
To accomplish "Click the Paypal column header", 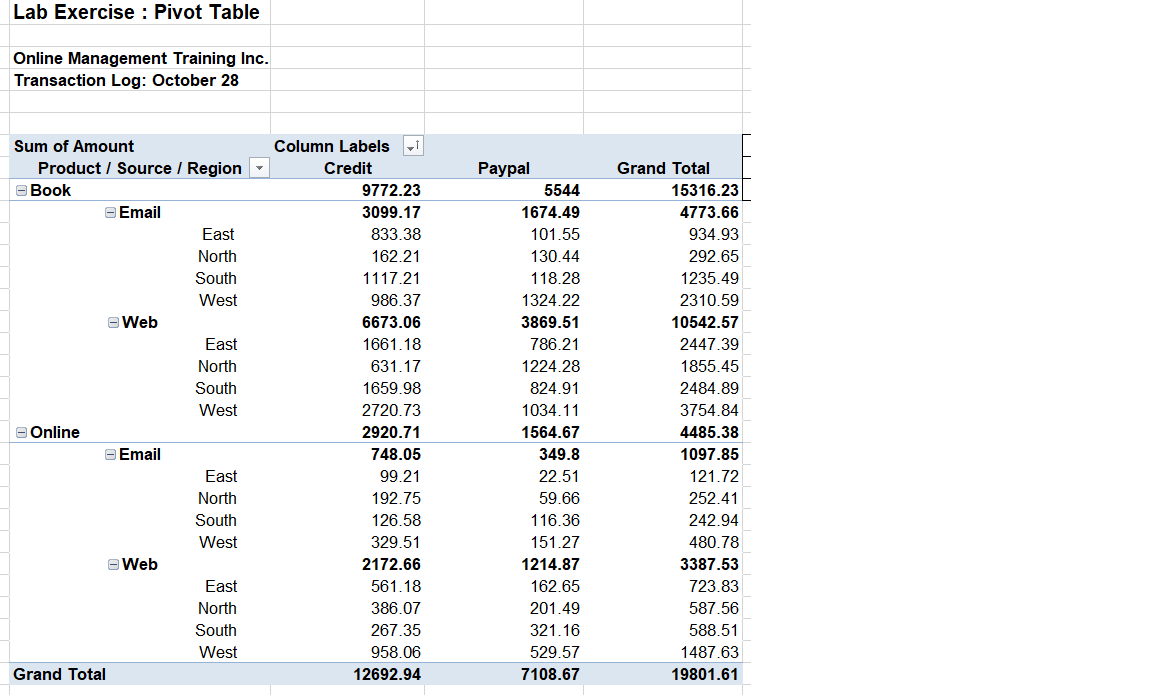I will tap(504, 168).
